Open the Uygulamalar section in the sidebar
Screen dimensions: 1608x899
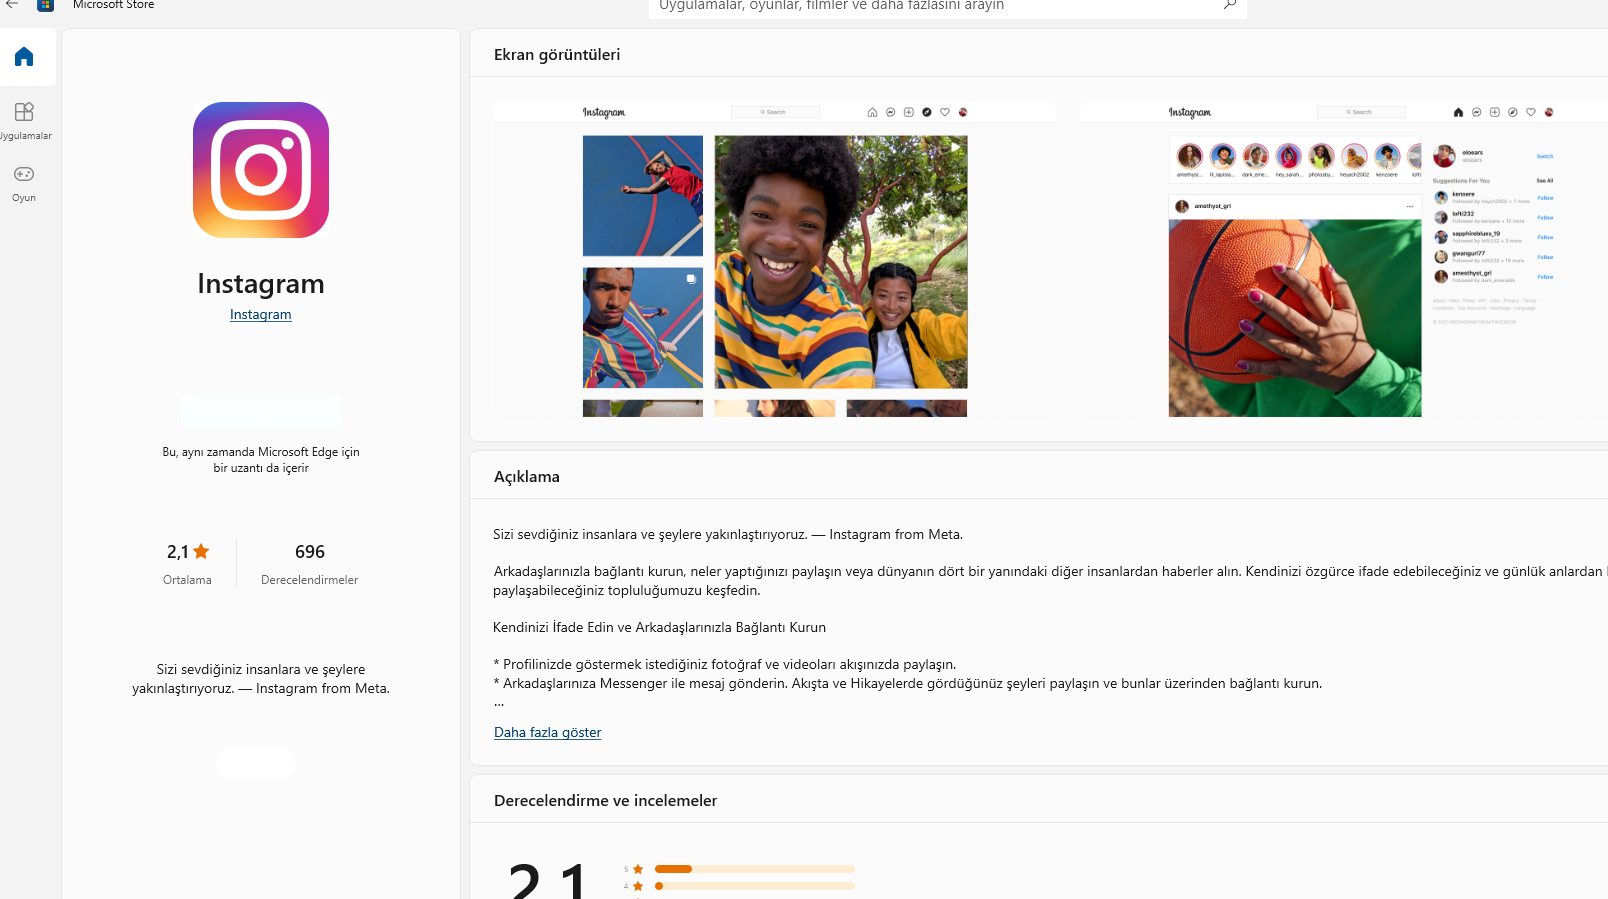point(24,119)
